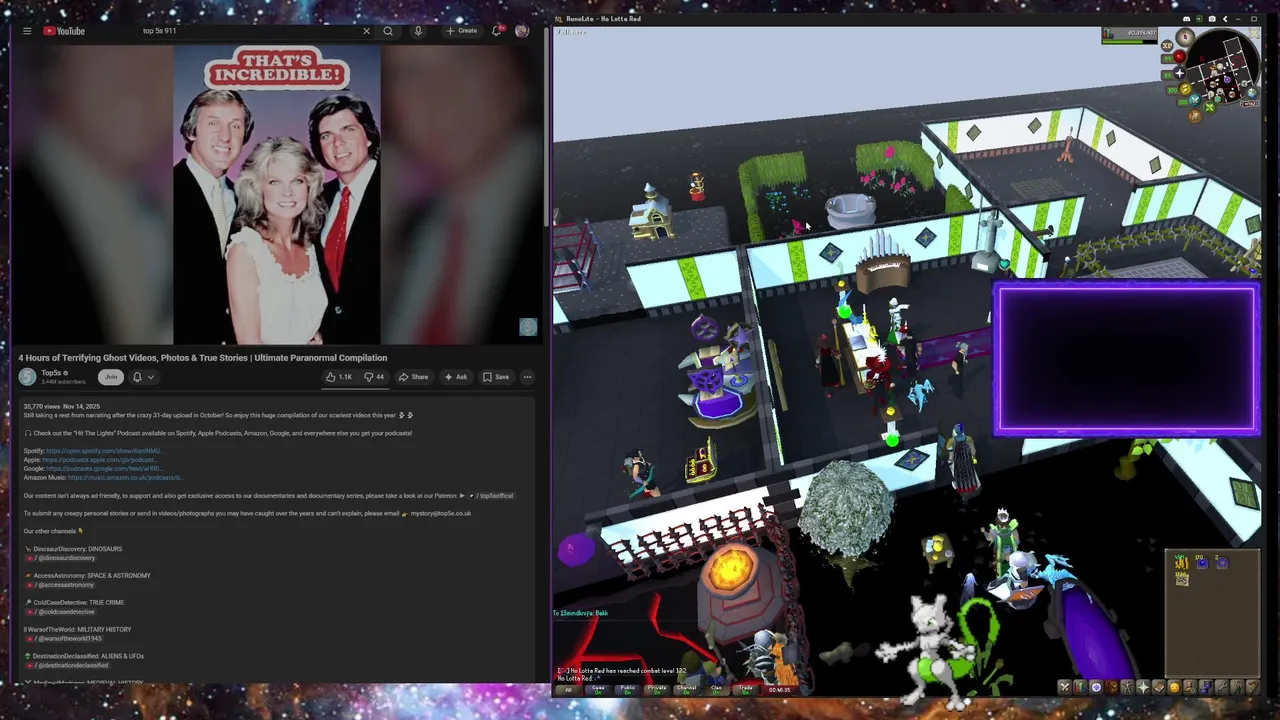The height and width of the screenshot is (720, 1280).
Task: Click the mystory@top5s.co.uk email text
Action: (x=441, y=514)
